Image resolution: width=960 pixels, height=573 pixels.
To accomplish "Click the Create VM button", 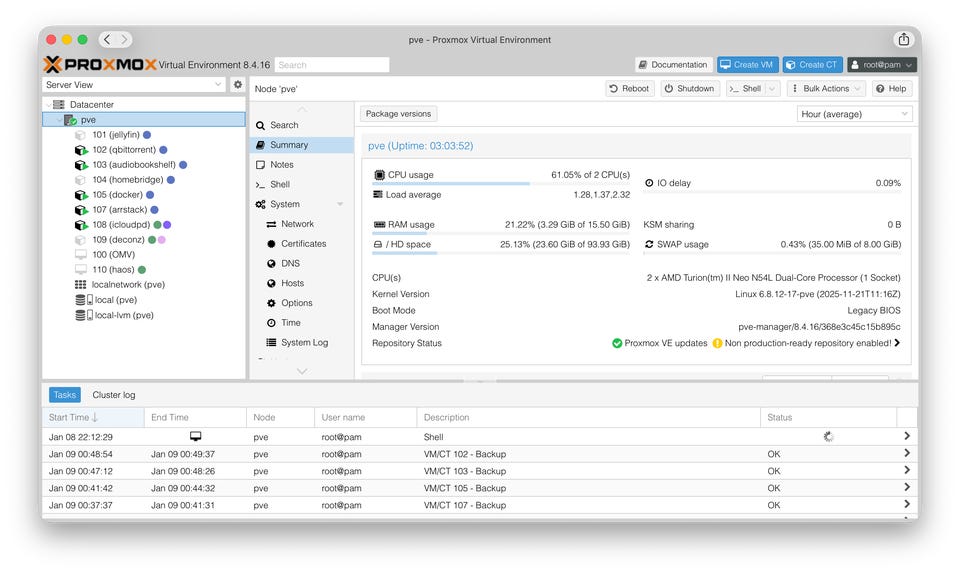I will 746,65.
